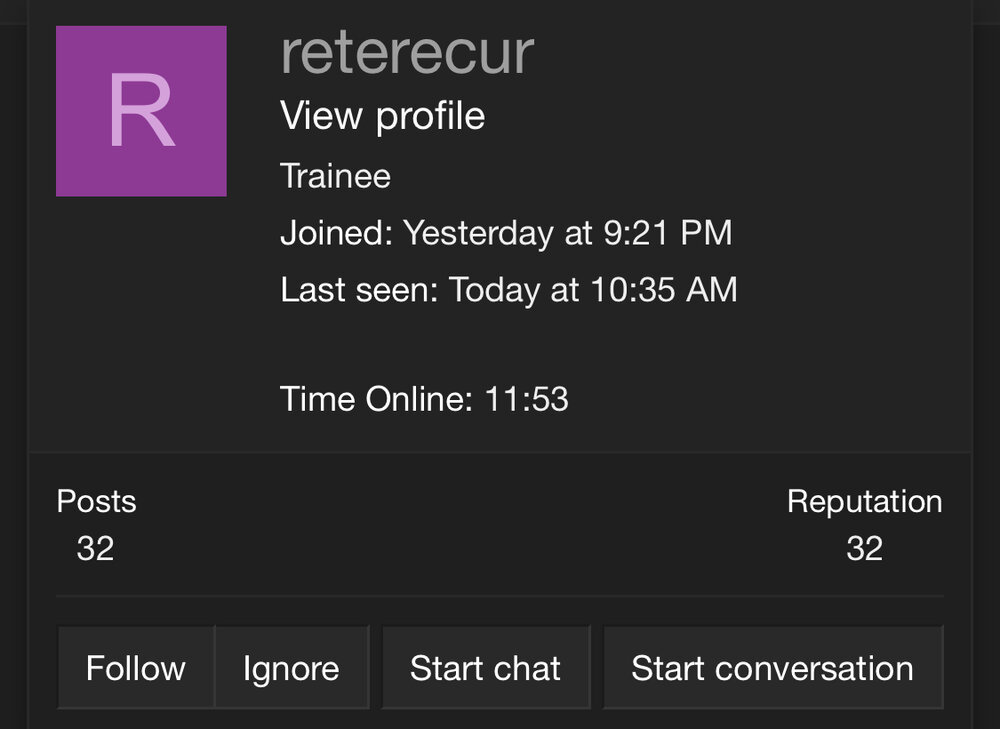Click the Posts label
This screenshot has width=1000, height=729.
(96, 501)
